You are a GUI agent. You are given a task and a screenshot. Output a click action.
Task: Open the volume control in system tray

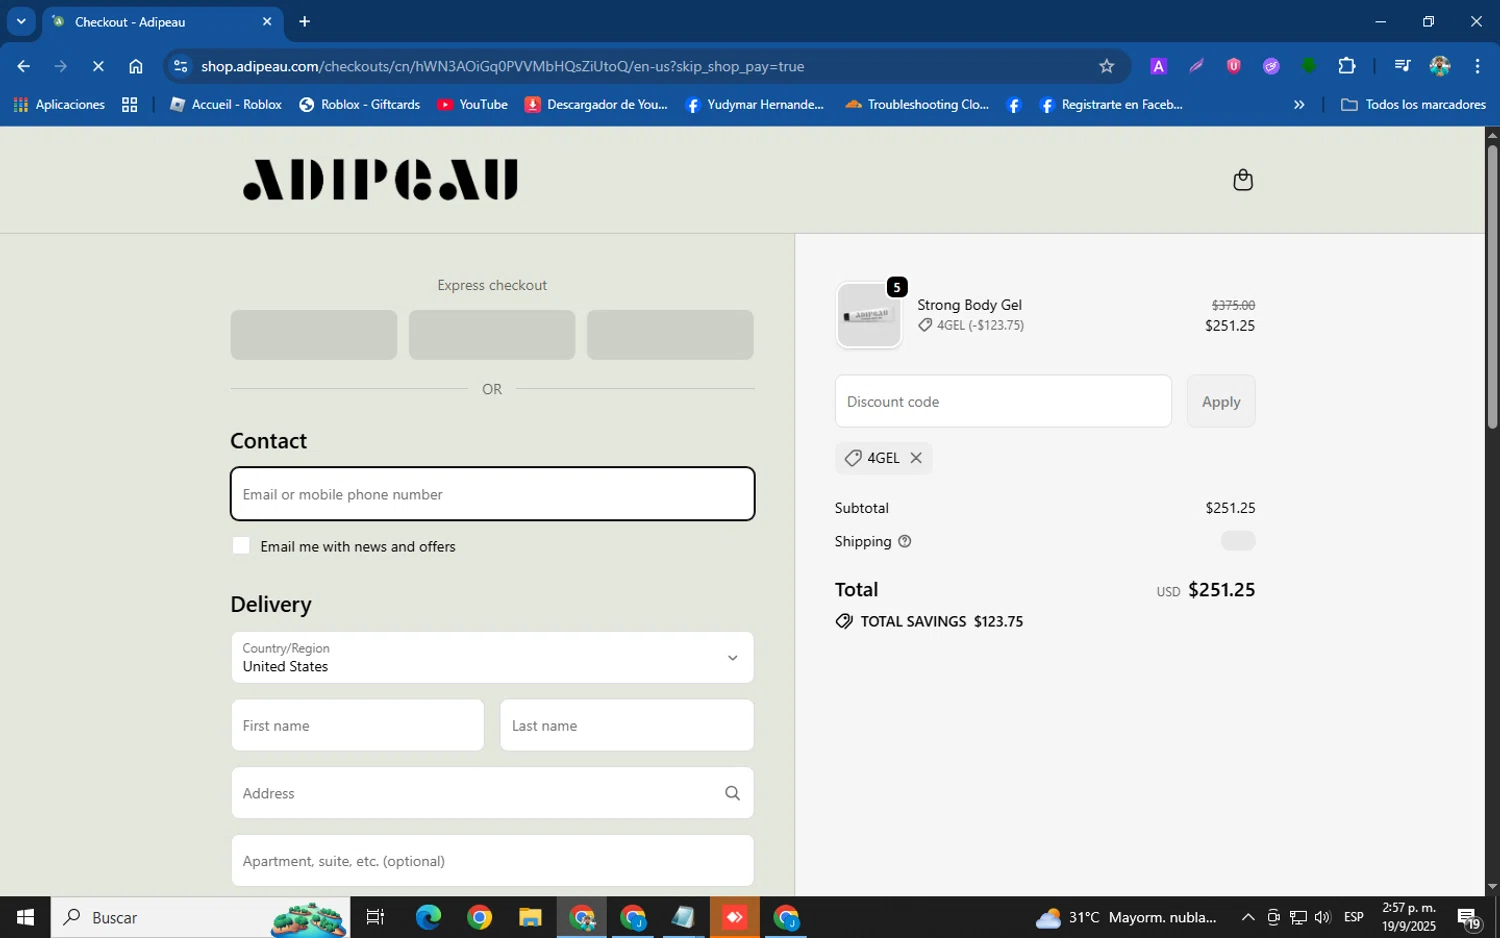point(1322,917)
